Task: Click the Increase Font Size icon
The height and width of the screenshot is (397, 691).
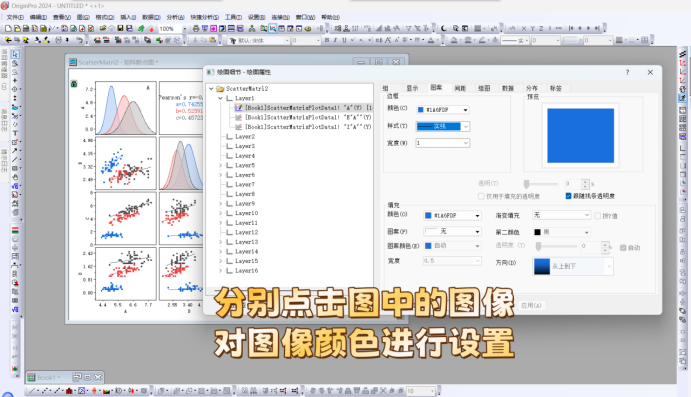Action: click(x=388, y=40)
